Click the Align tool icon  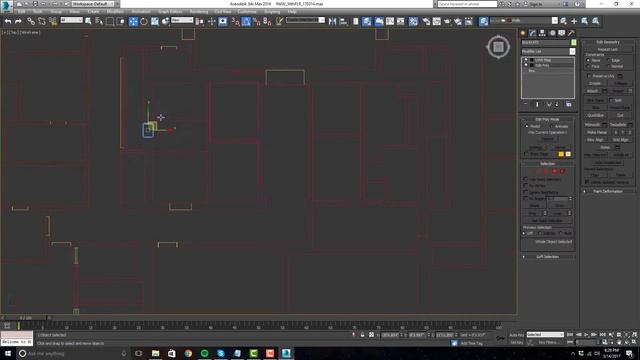pos(343,21)
